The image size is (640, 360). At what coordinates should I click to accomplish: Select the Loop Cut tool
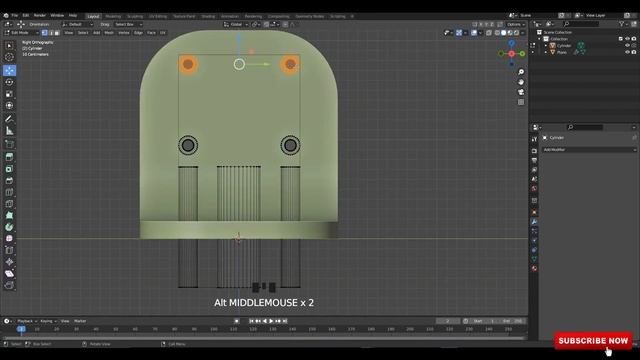[x=9, y=192]
